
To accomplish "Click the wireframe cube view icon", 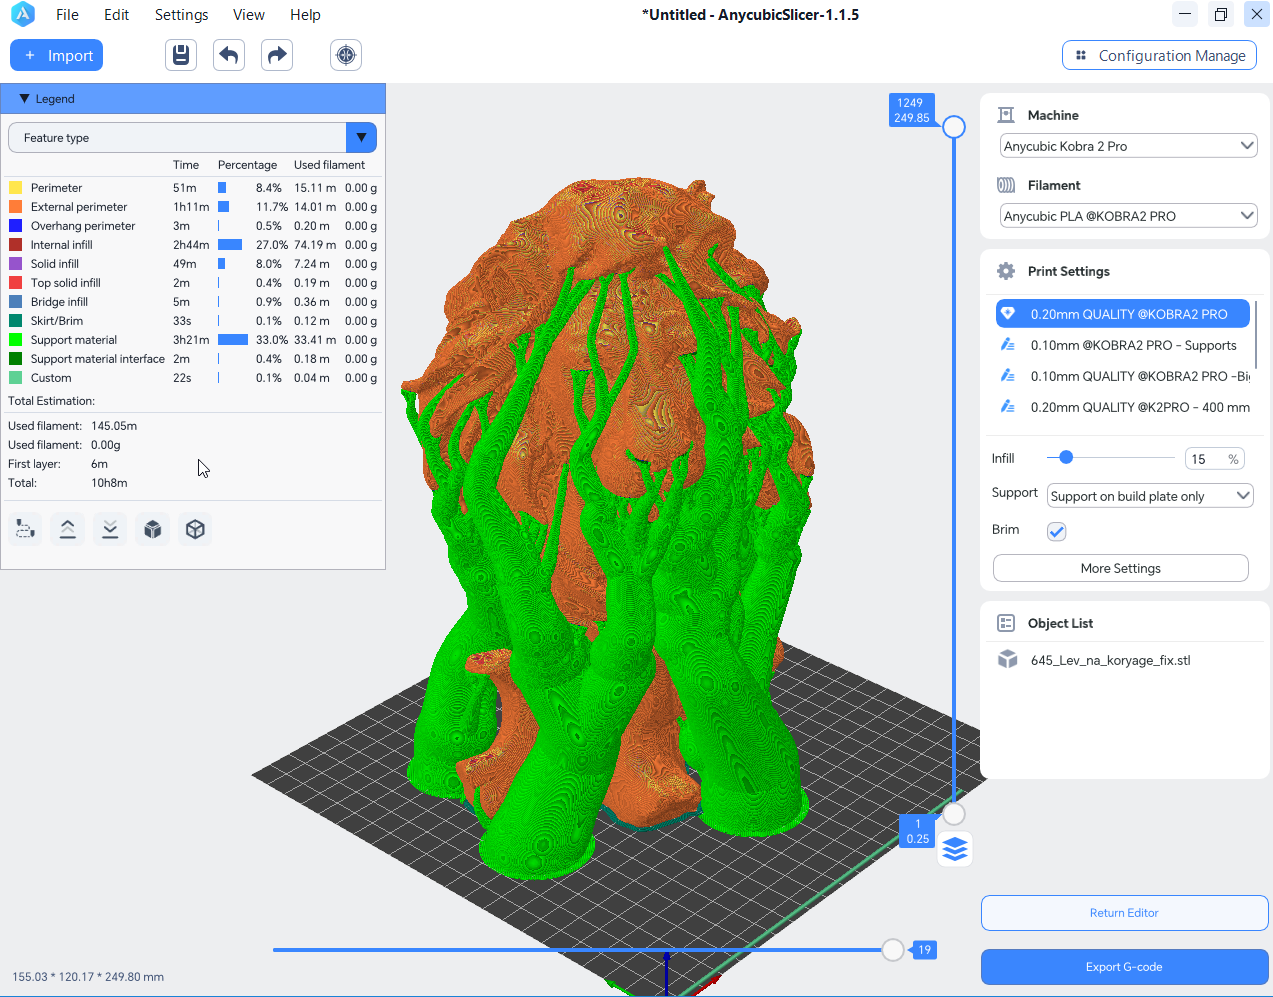I will (x=195, y=529).
